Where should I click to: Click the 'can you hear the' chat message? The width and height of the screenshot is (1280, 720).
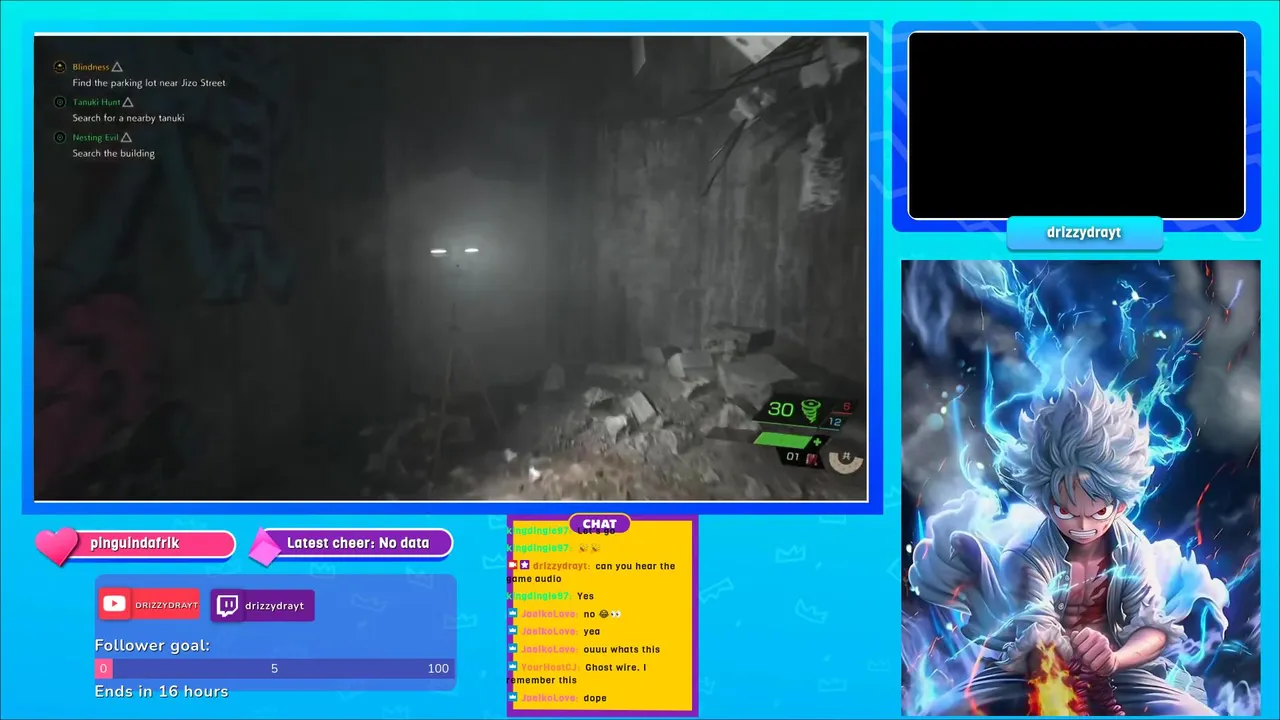[635, 566]
